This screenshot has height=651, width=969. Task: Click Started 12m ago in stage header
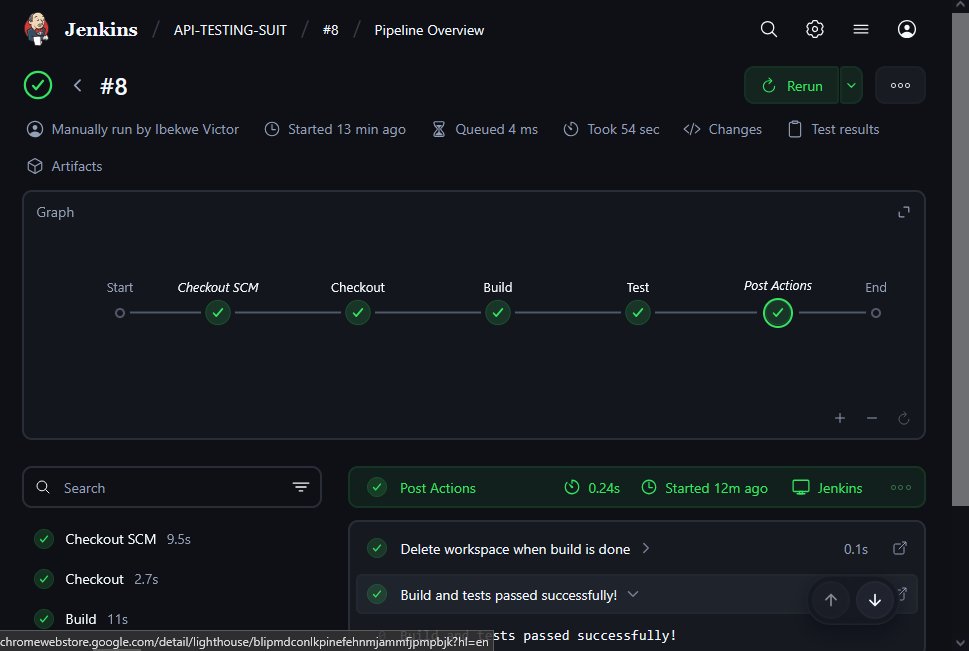click(x=716, y=488)
